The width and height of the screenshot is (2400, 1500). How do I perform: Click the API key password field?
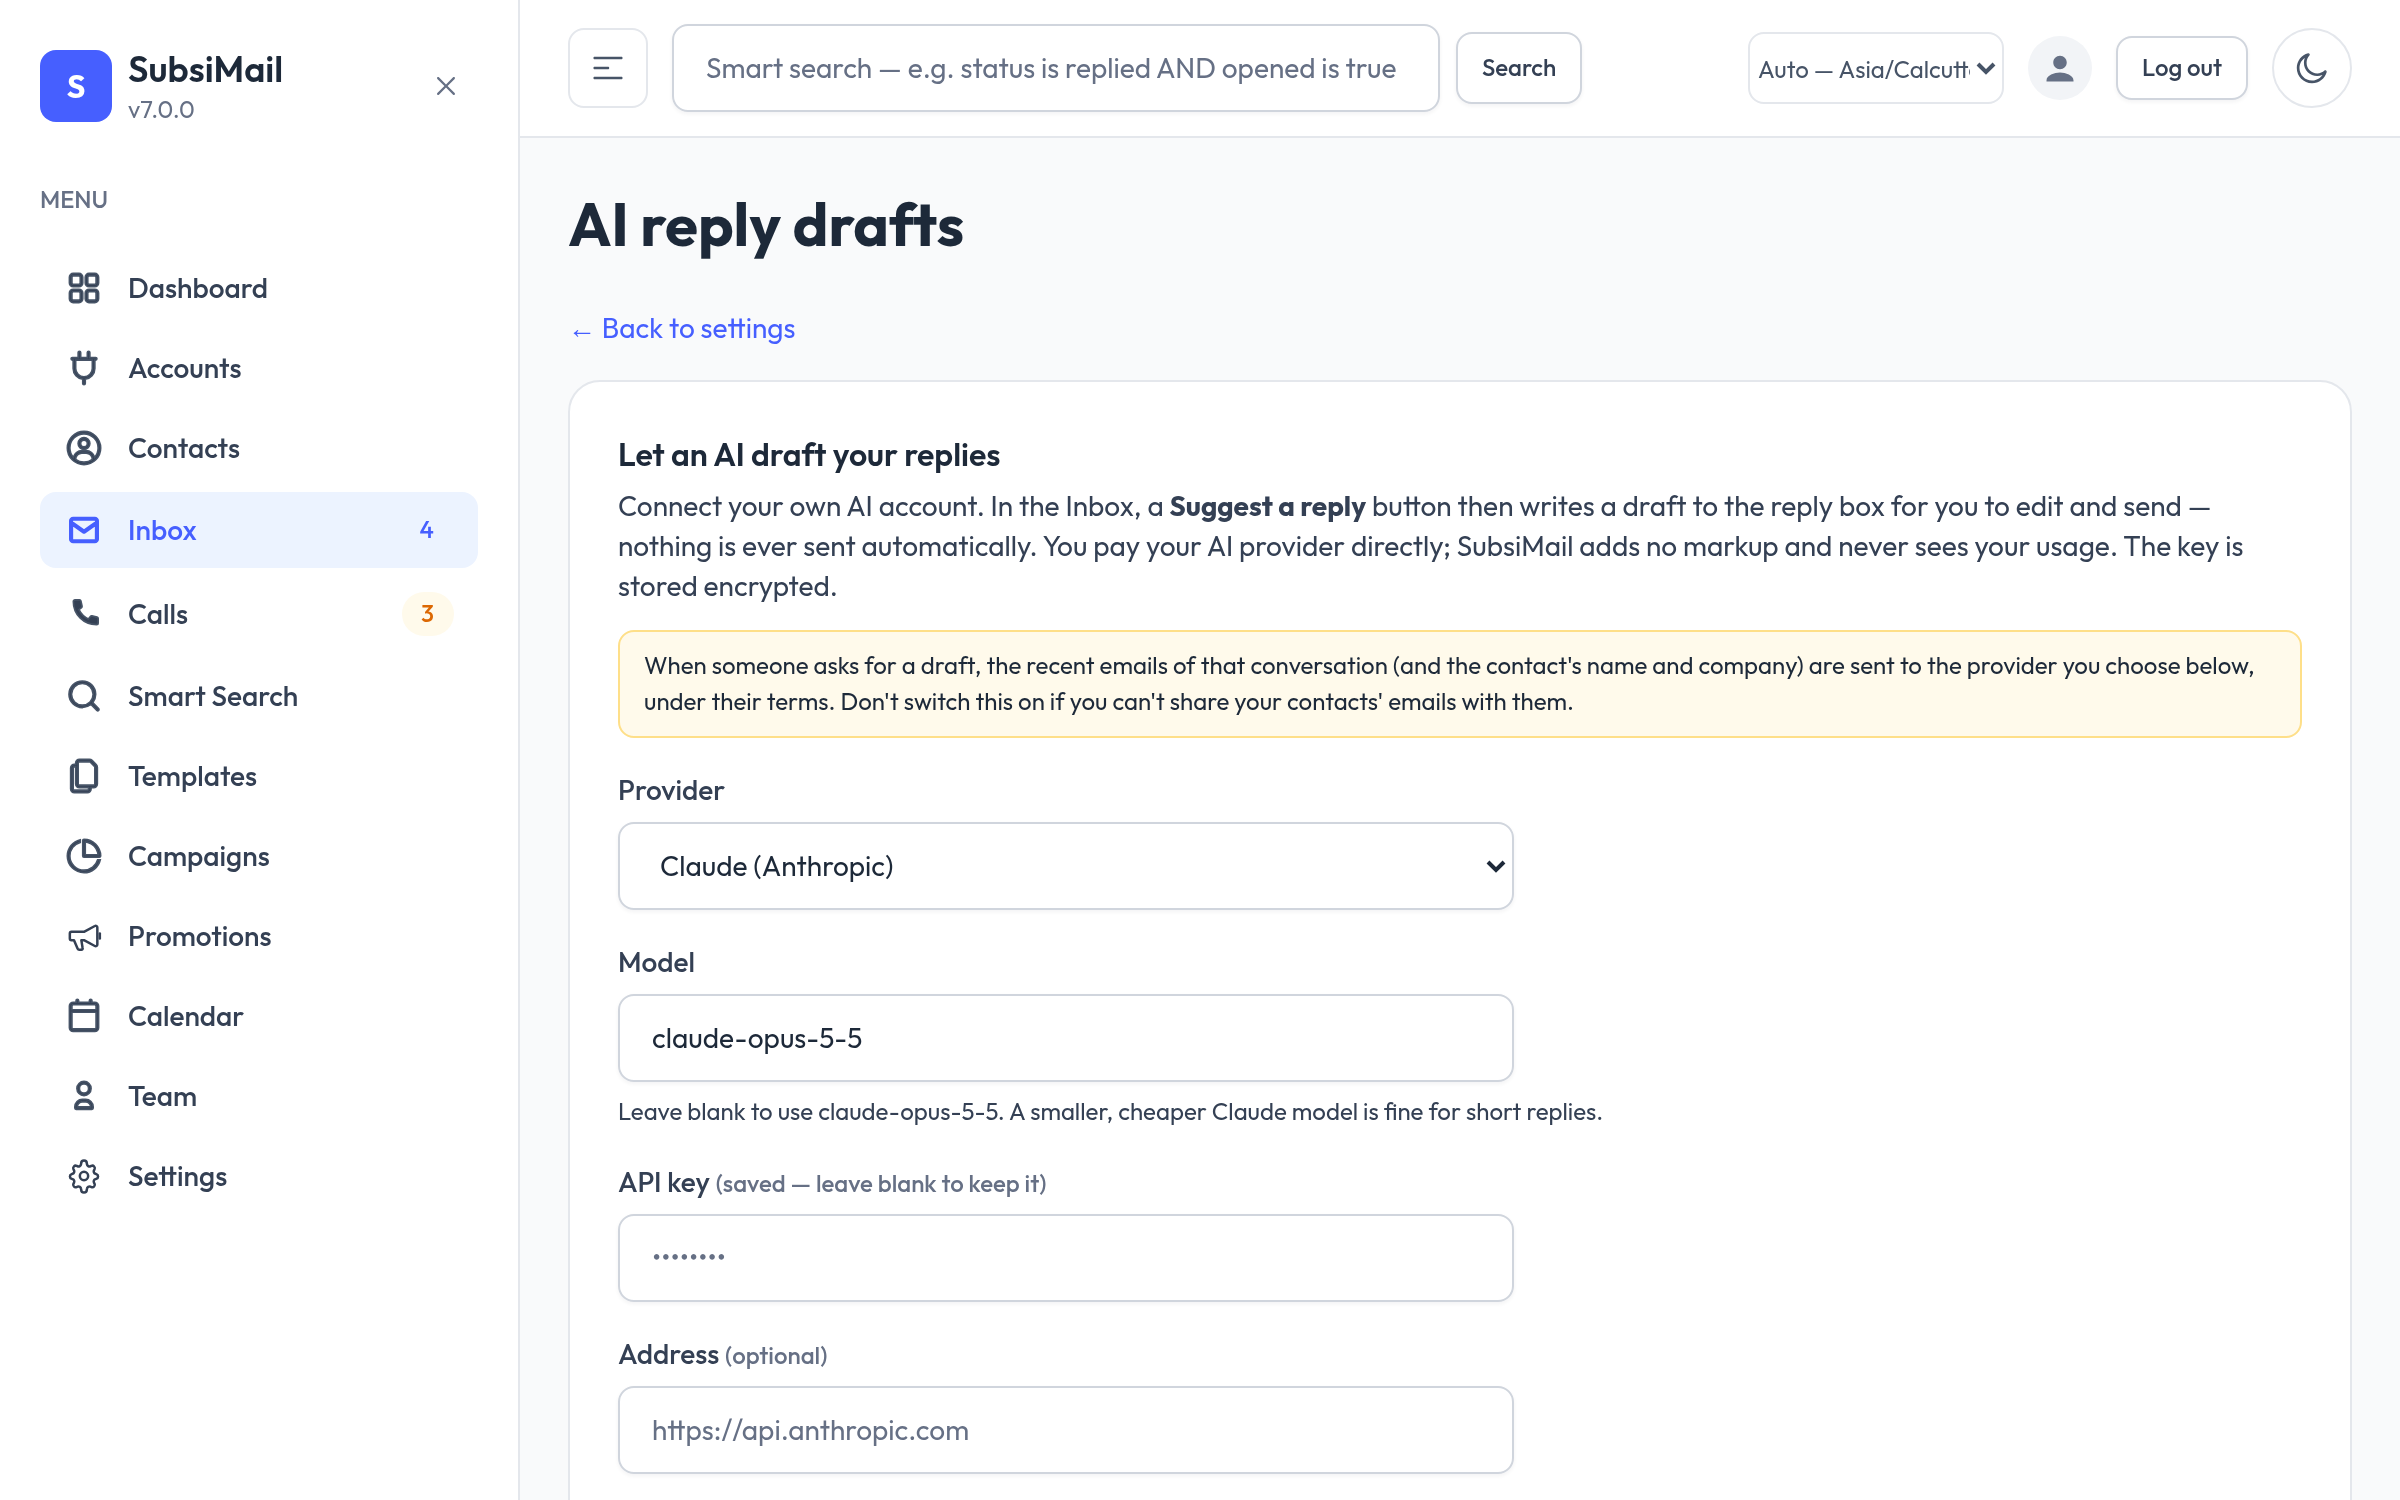[x=1066, y=1258]
